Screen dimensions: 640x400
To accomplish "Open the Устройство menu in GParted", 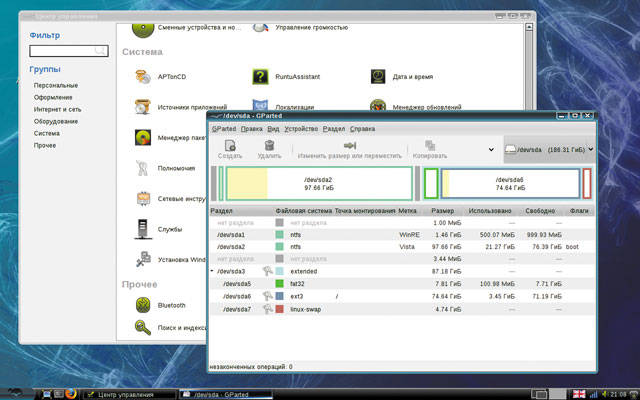I will tap(301, 129).
